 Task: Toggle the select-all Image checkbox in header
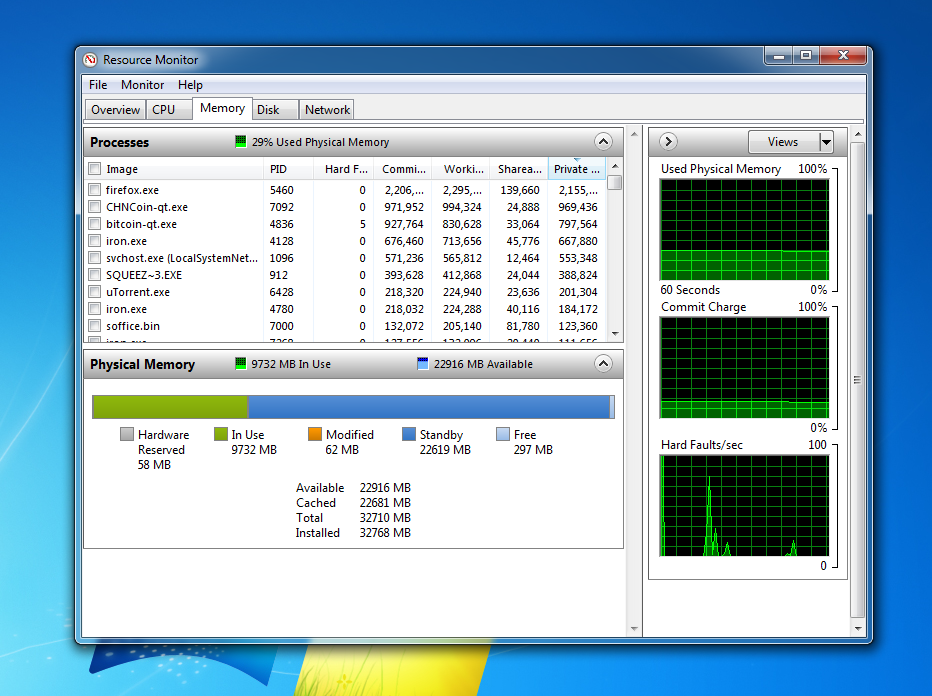tap(95, 169)
